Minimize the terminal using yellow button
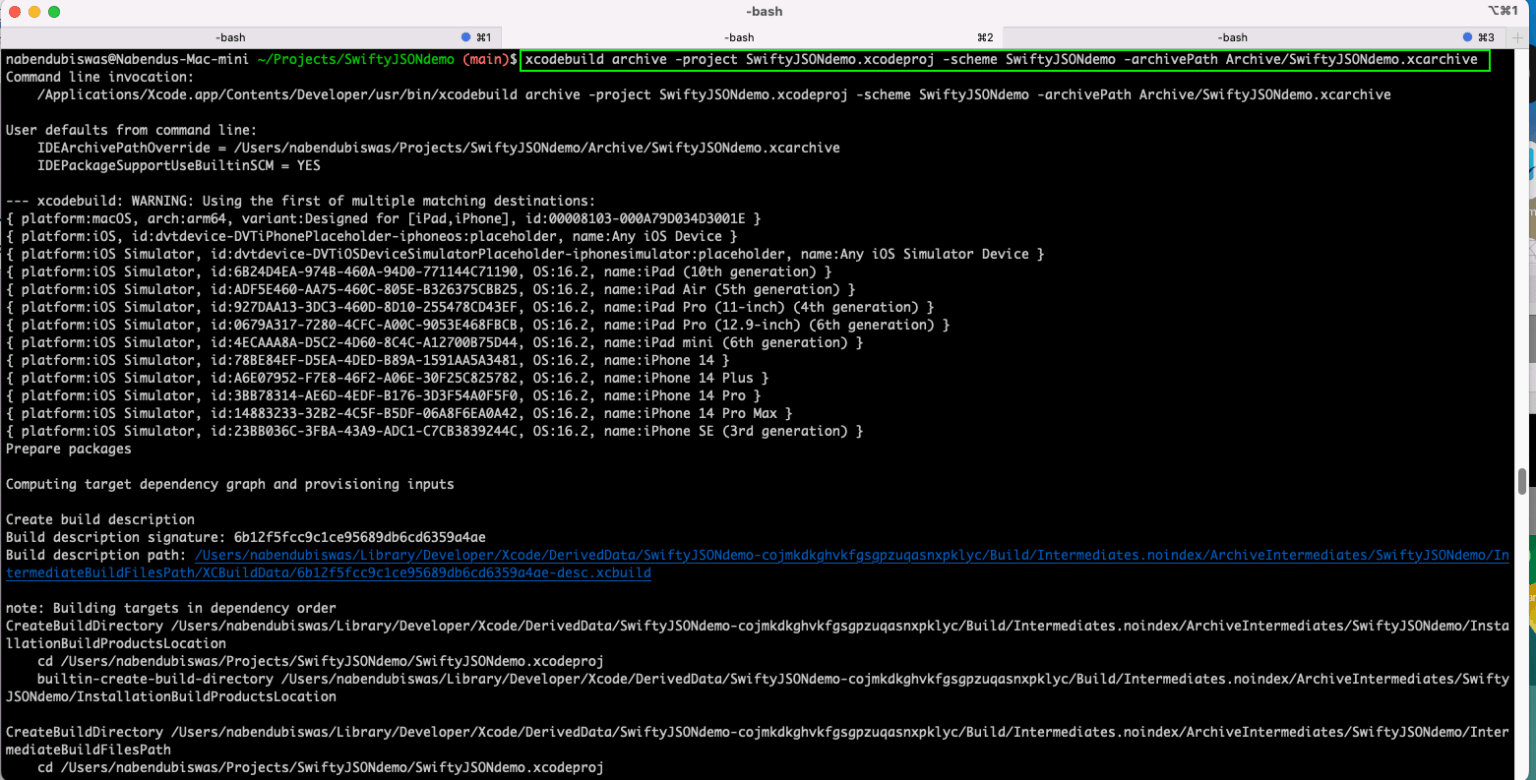The height and width of the screenshot is (780, 1536). coord(34,11)
